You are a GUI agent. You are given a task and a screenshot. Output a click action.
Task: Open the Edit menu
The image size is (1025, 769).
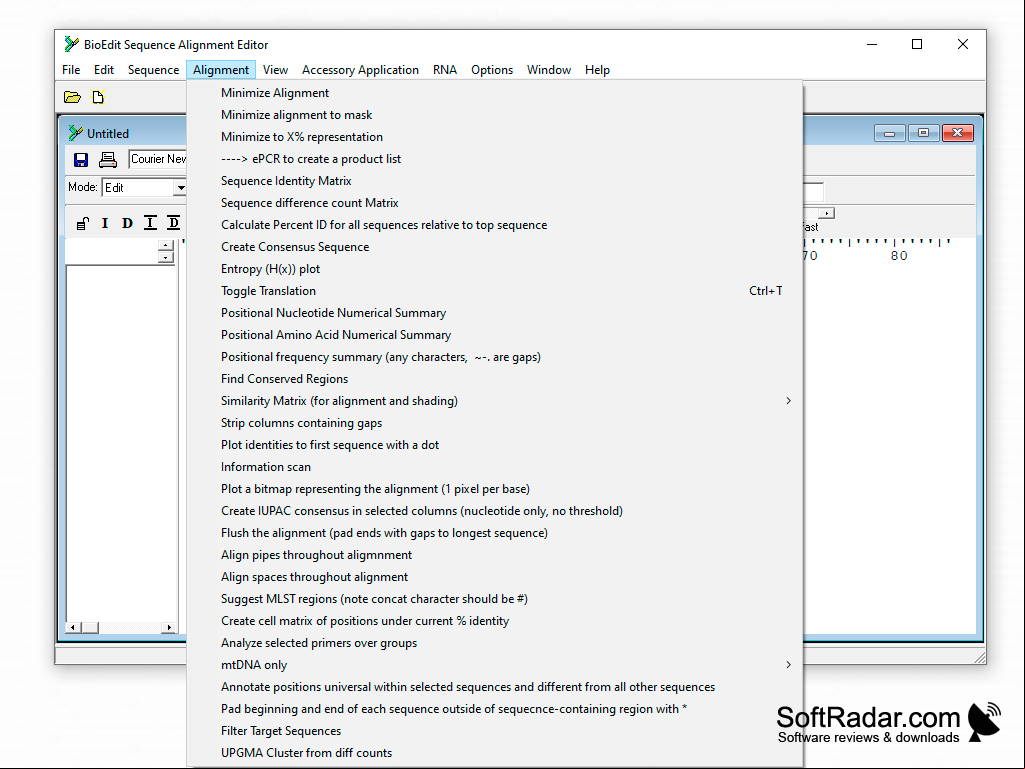[x=104, y=70]
